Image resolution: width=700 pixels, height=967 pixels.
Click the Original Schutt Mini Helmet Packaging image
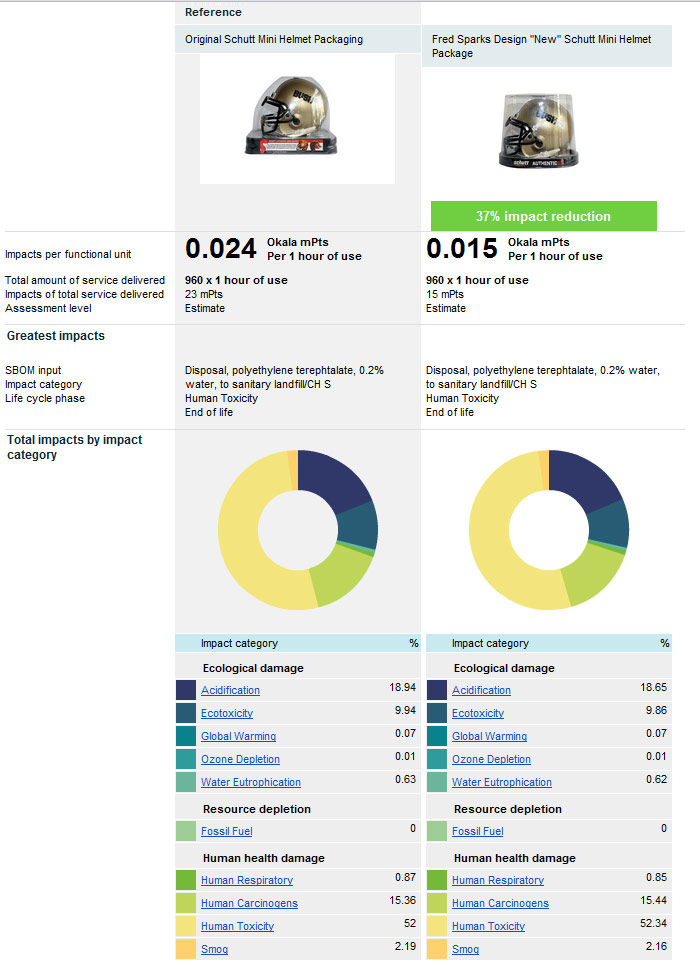[x=297, y=119]
